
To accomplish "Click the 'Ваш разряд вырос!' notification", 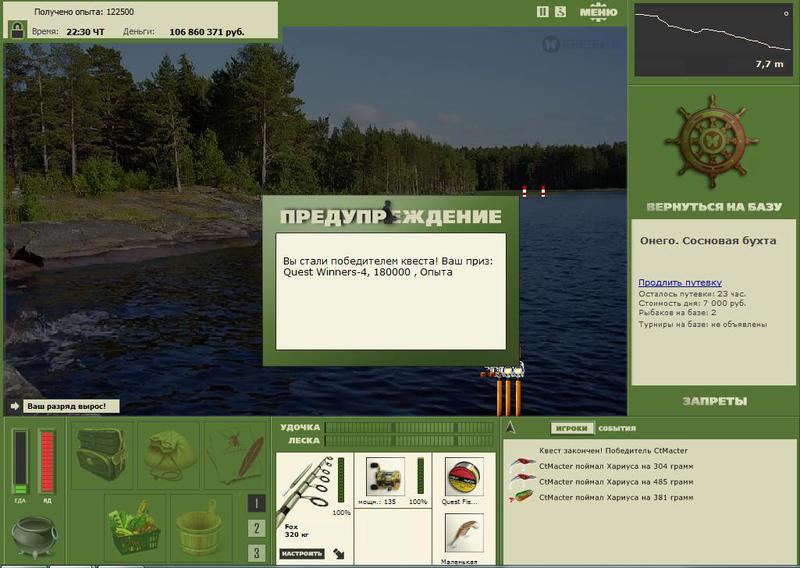I will click(71, 406).
